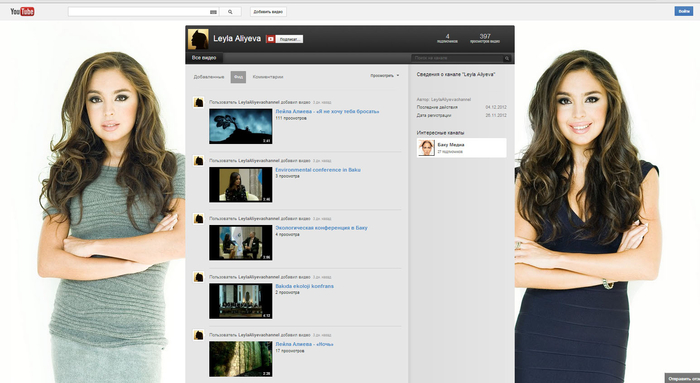The width and height of the screenshot is (700, 383).
Task: Click in the YouTube search input field
Action: (138, 12)
